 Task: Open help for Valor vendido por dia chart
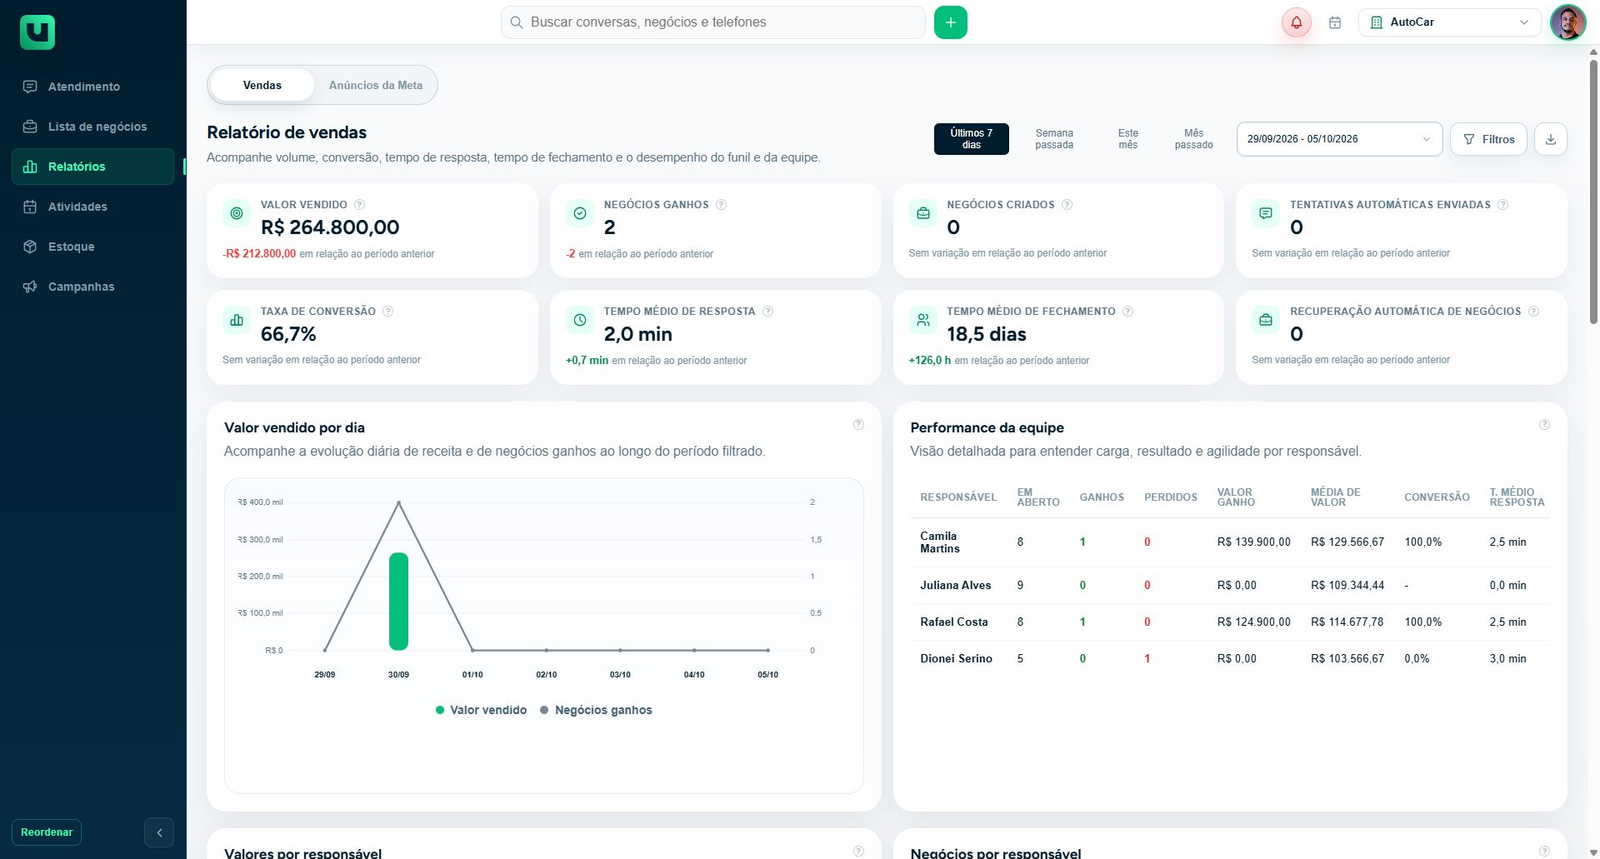[858, 425]
